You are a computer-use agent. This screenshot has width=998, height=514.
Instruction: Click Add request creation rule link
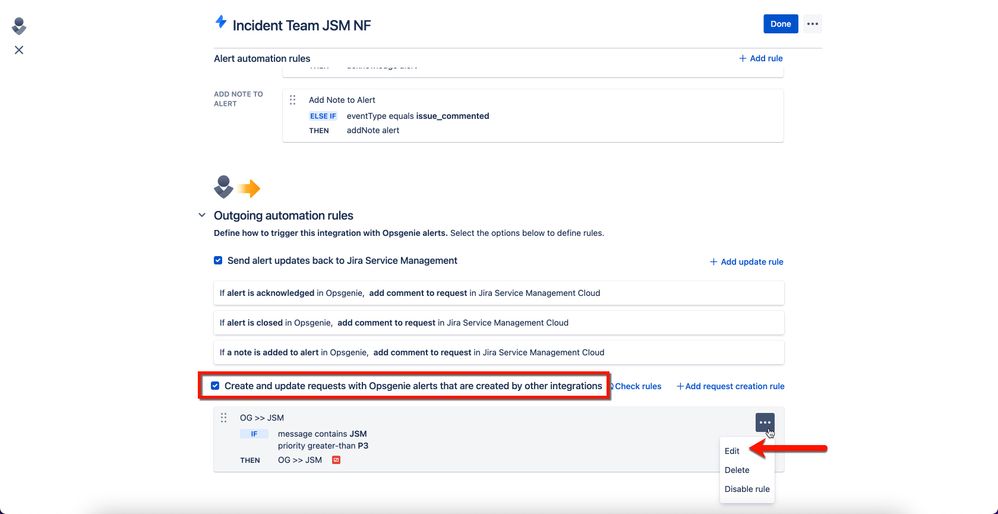[730, 386]
